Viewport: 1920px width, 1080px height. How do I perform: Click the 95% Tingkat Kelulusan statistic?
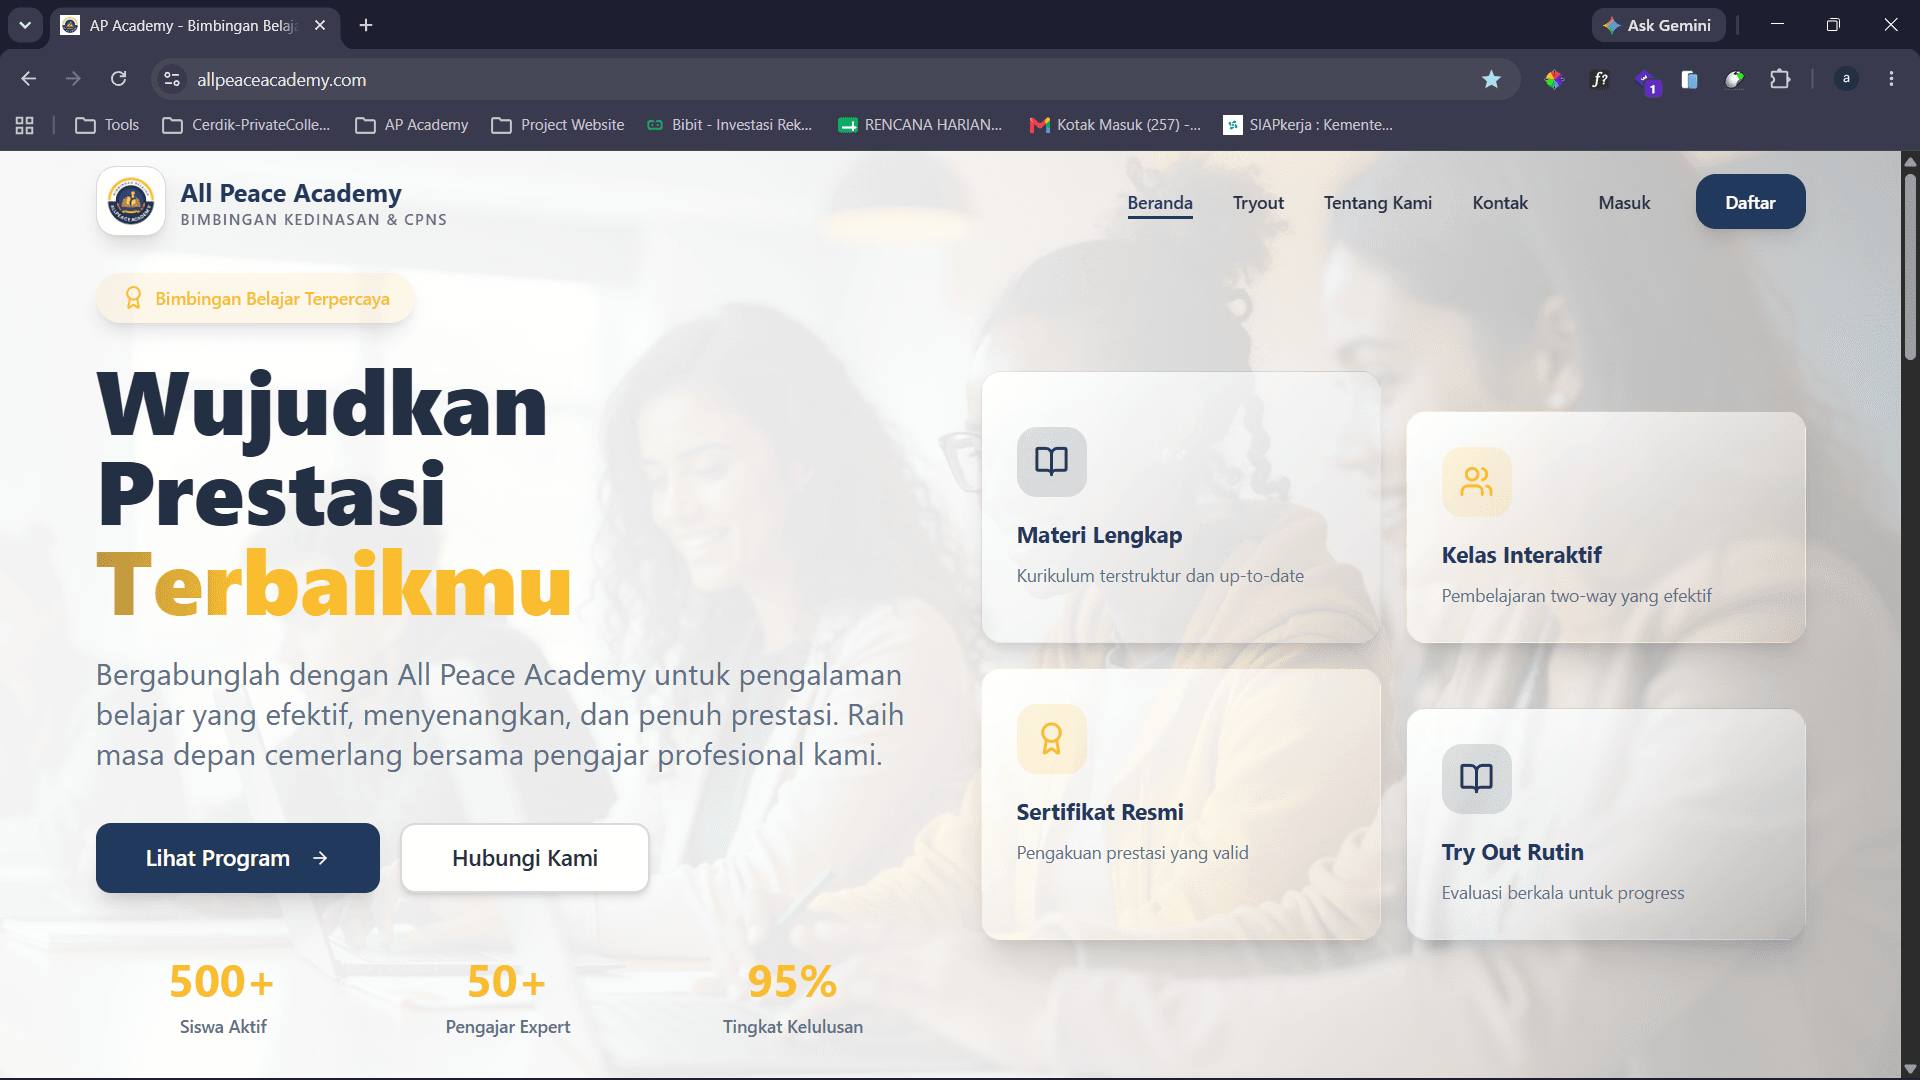(792, 999)
